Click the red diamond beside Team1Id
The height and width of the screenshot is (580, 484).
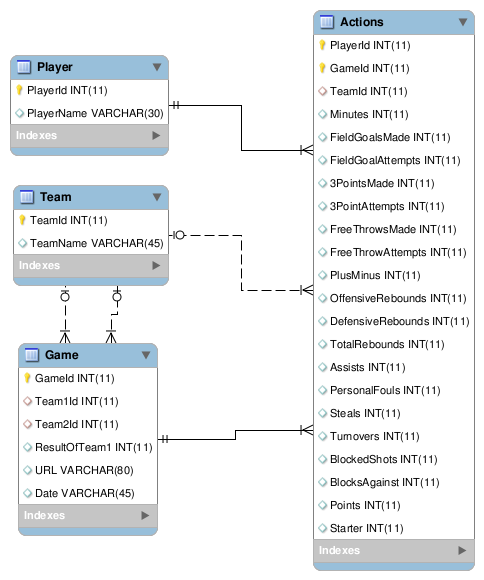27,401
